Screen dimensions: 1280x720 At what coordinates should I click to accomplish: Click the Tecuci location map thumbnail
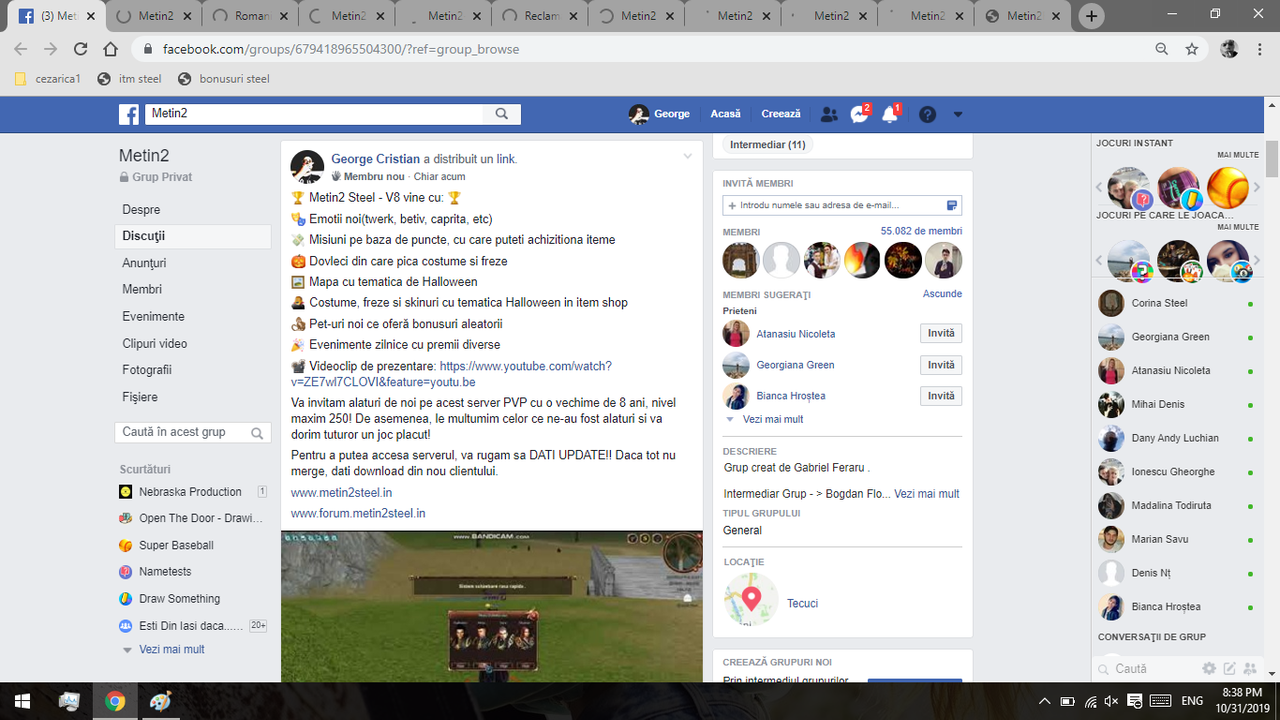[x=751, y=599]
